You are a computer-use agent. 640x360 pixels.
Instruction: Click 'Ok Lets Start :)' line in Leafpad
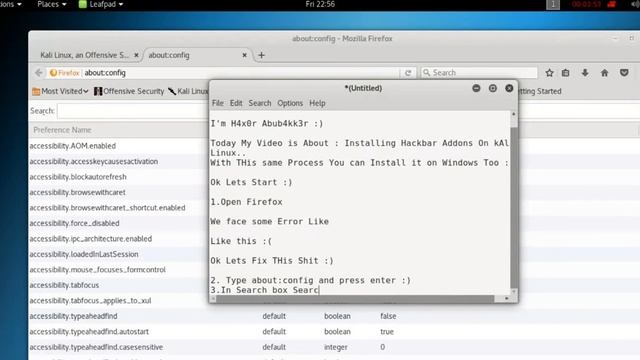click(251, 182)
